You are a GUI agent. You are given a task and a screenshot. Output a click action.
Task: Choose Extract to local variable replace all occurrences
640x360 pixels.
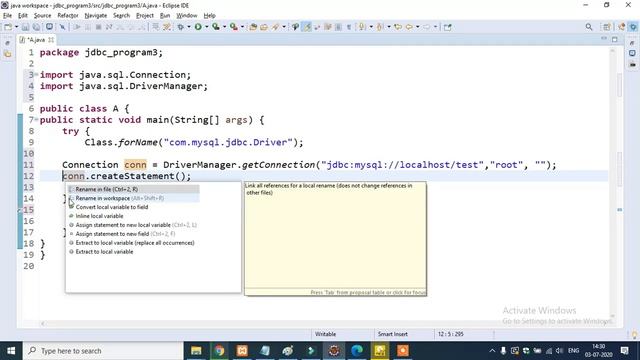(134, 243)
